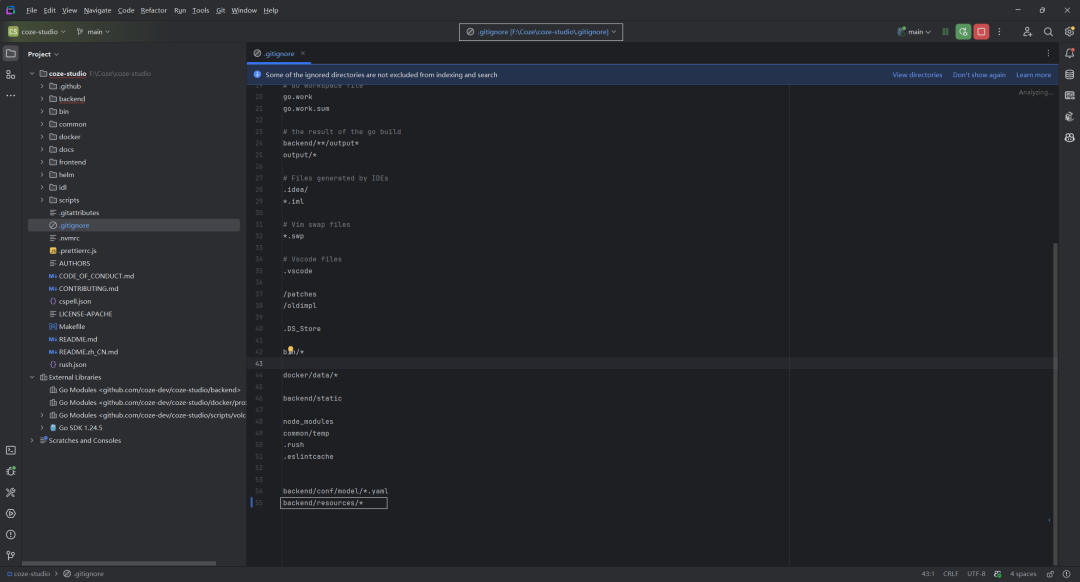Screen dimensions: 1080x582
Task: Click the 43:1 caret position
Action: [x=928, y=574]
